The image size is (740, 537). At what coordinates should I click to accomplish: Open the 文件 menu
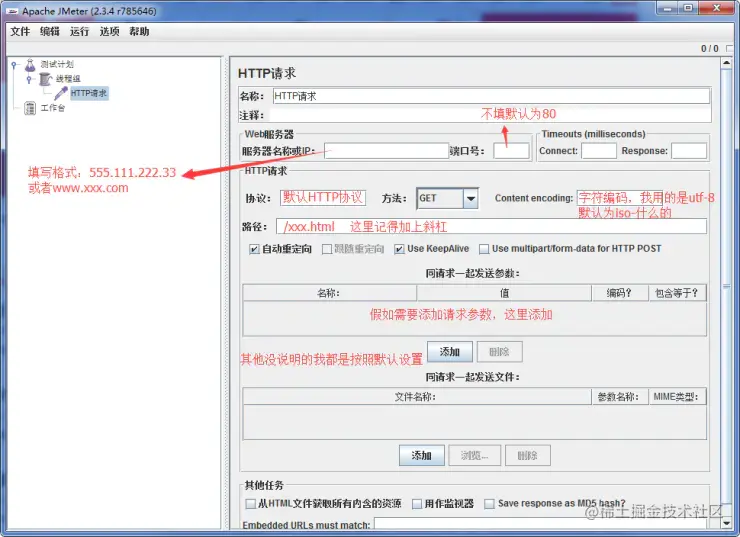pyautogui.click(x=20, y=32)
